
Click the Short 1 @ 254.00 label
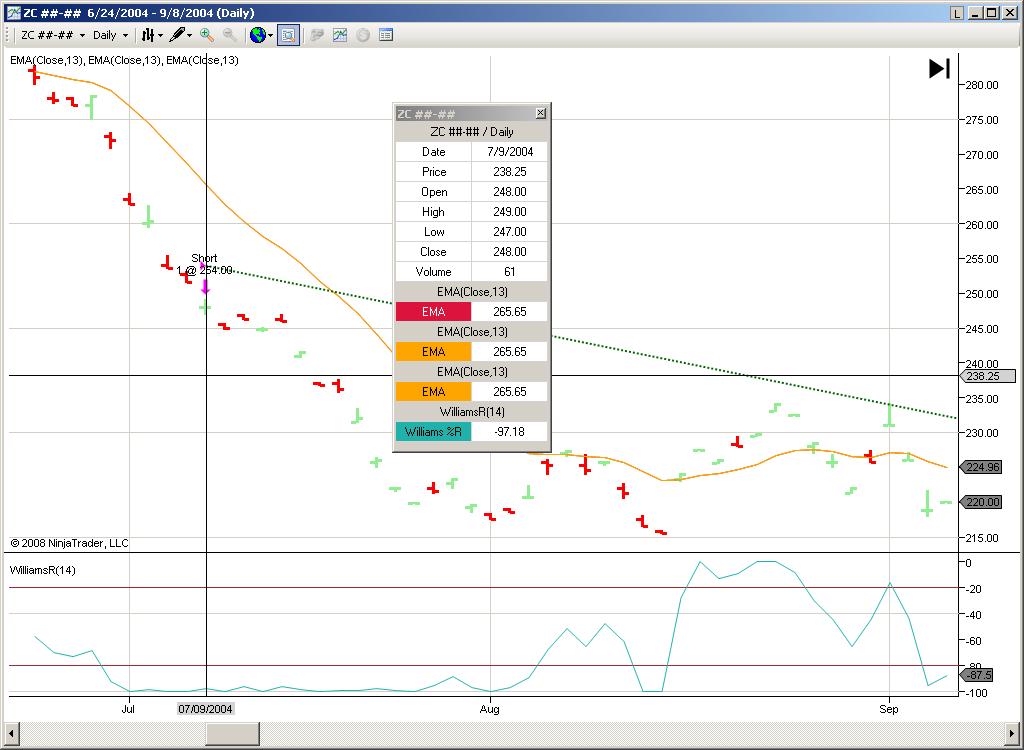coord(204,264)
